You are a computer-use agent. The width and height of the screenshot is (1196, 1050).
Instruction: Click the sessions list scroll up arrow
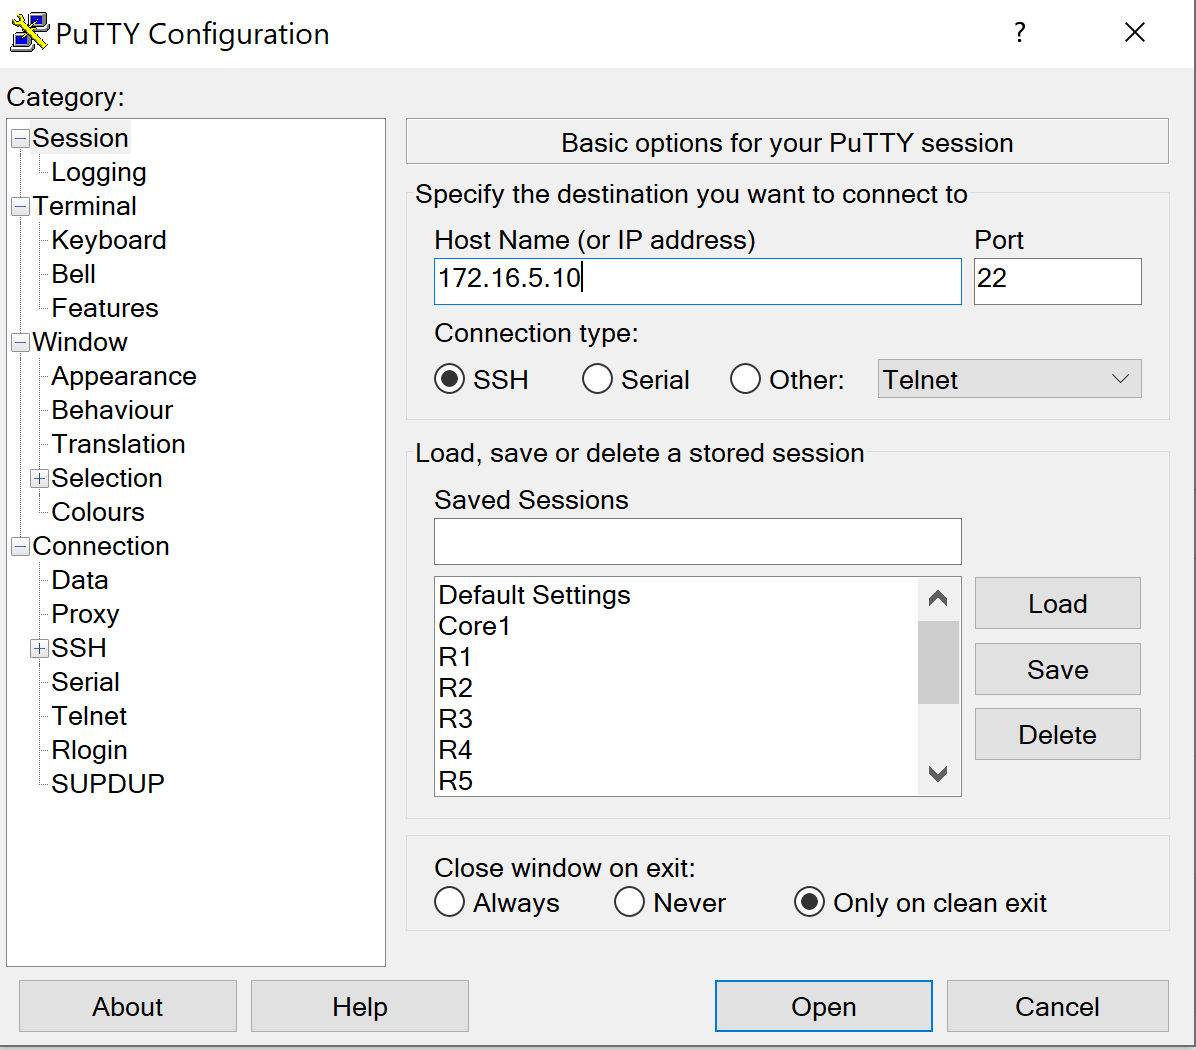(x=938, y=599)
